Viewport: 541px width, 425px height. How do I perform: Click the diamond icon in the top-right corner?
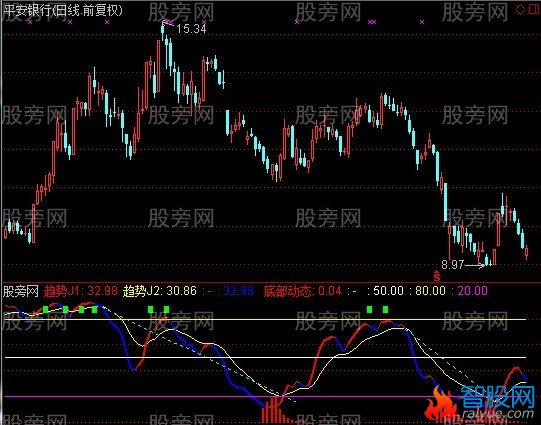click(x=520, y=9)
